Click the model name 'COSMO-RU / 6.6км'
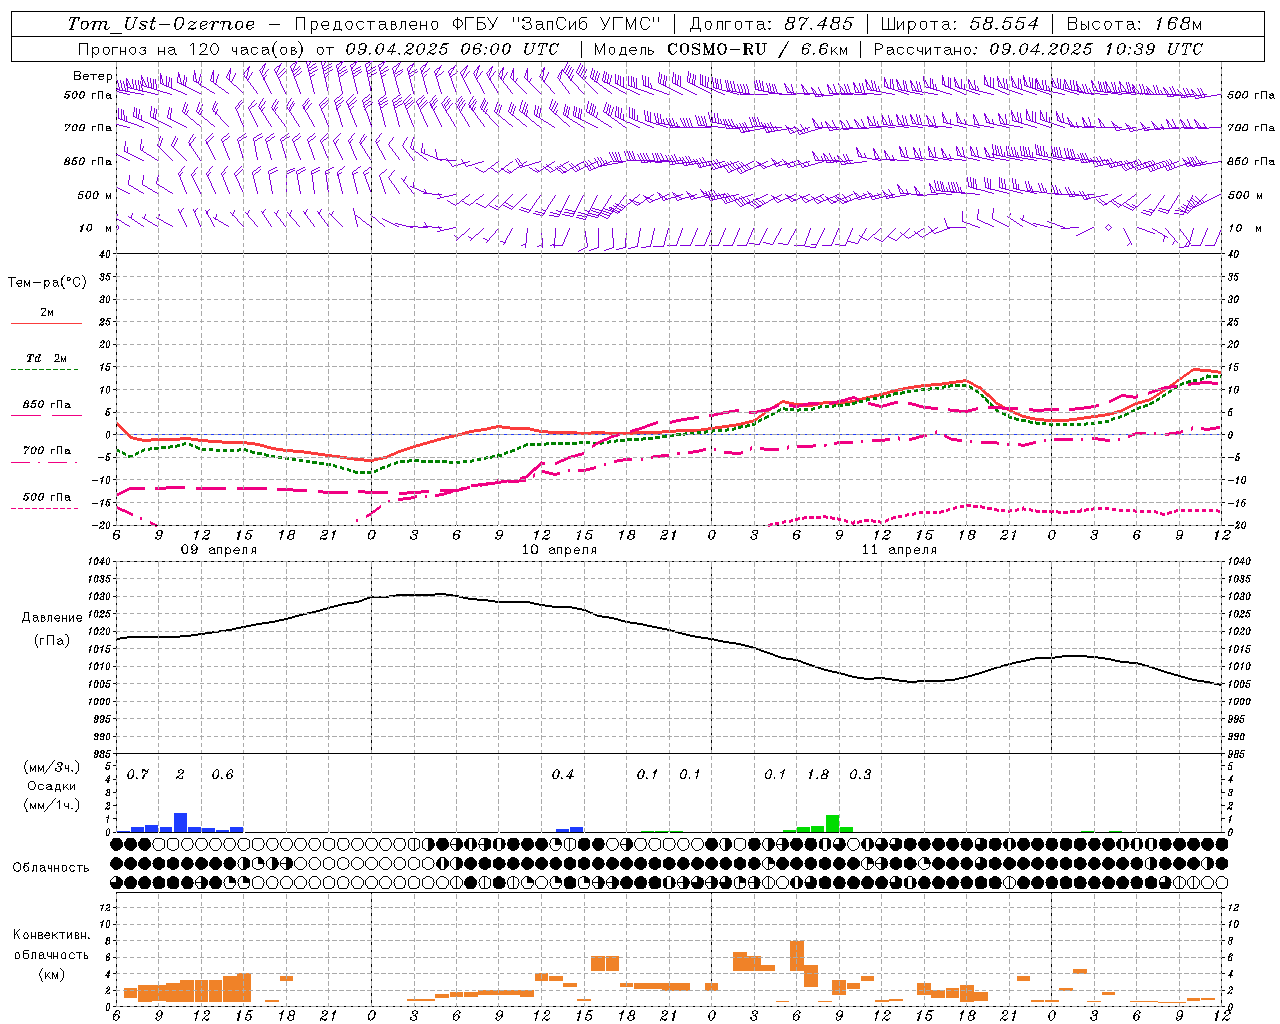Image resolution: width=1280 pixels, height=1024 pixels. [758, 49]
